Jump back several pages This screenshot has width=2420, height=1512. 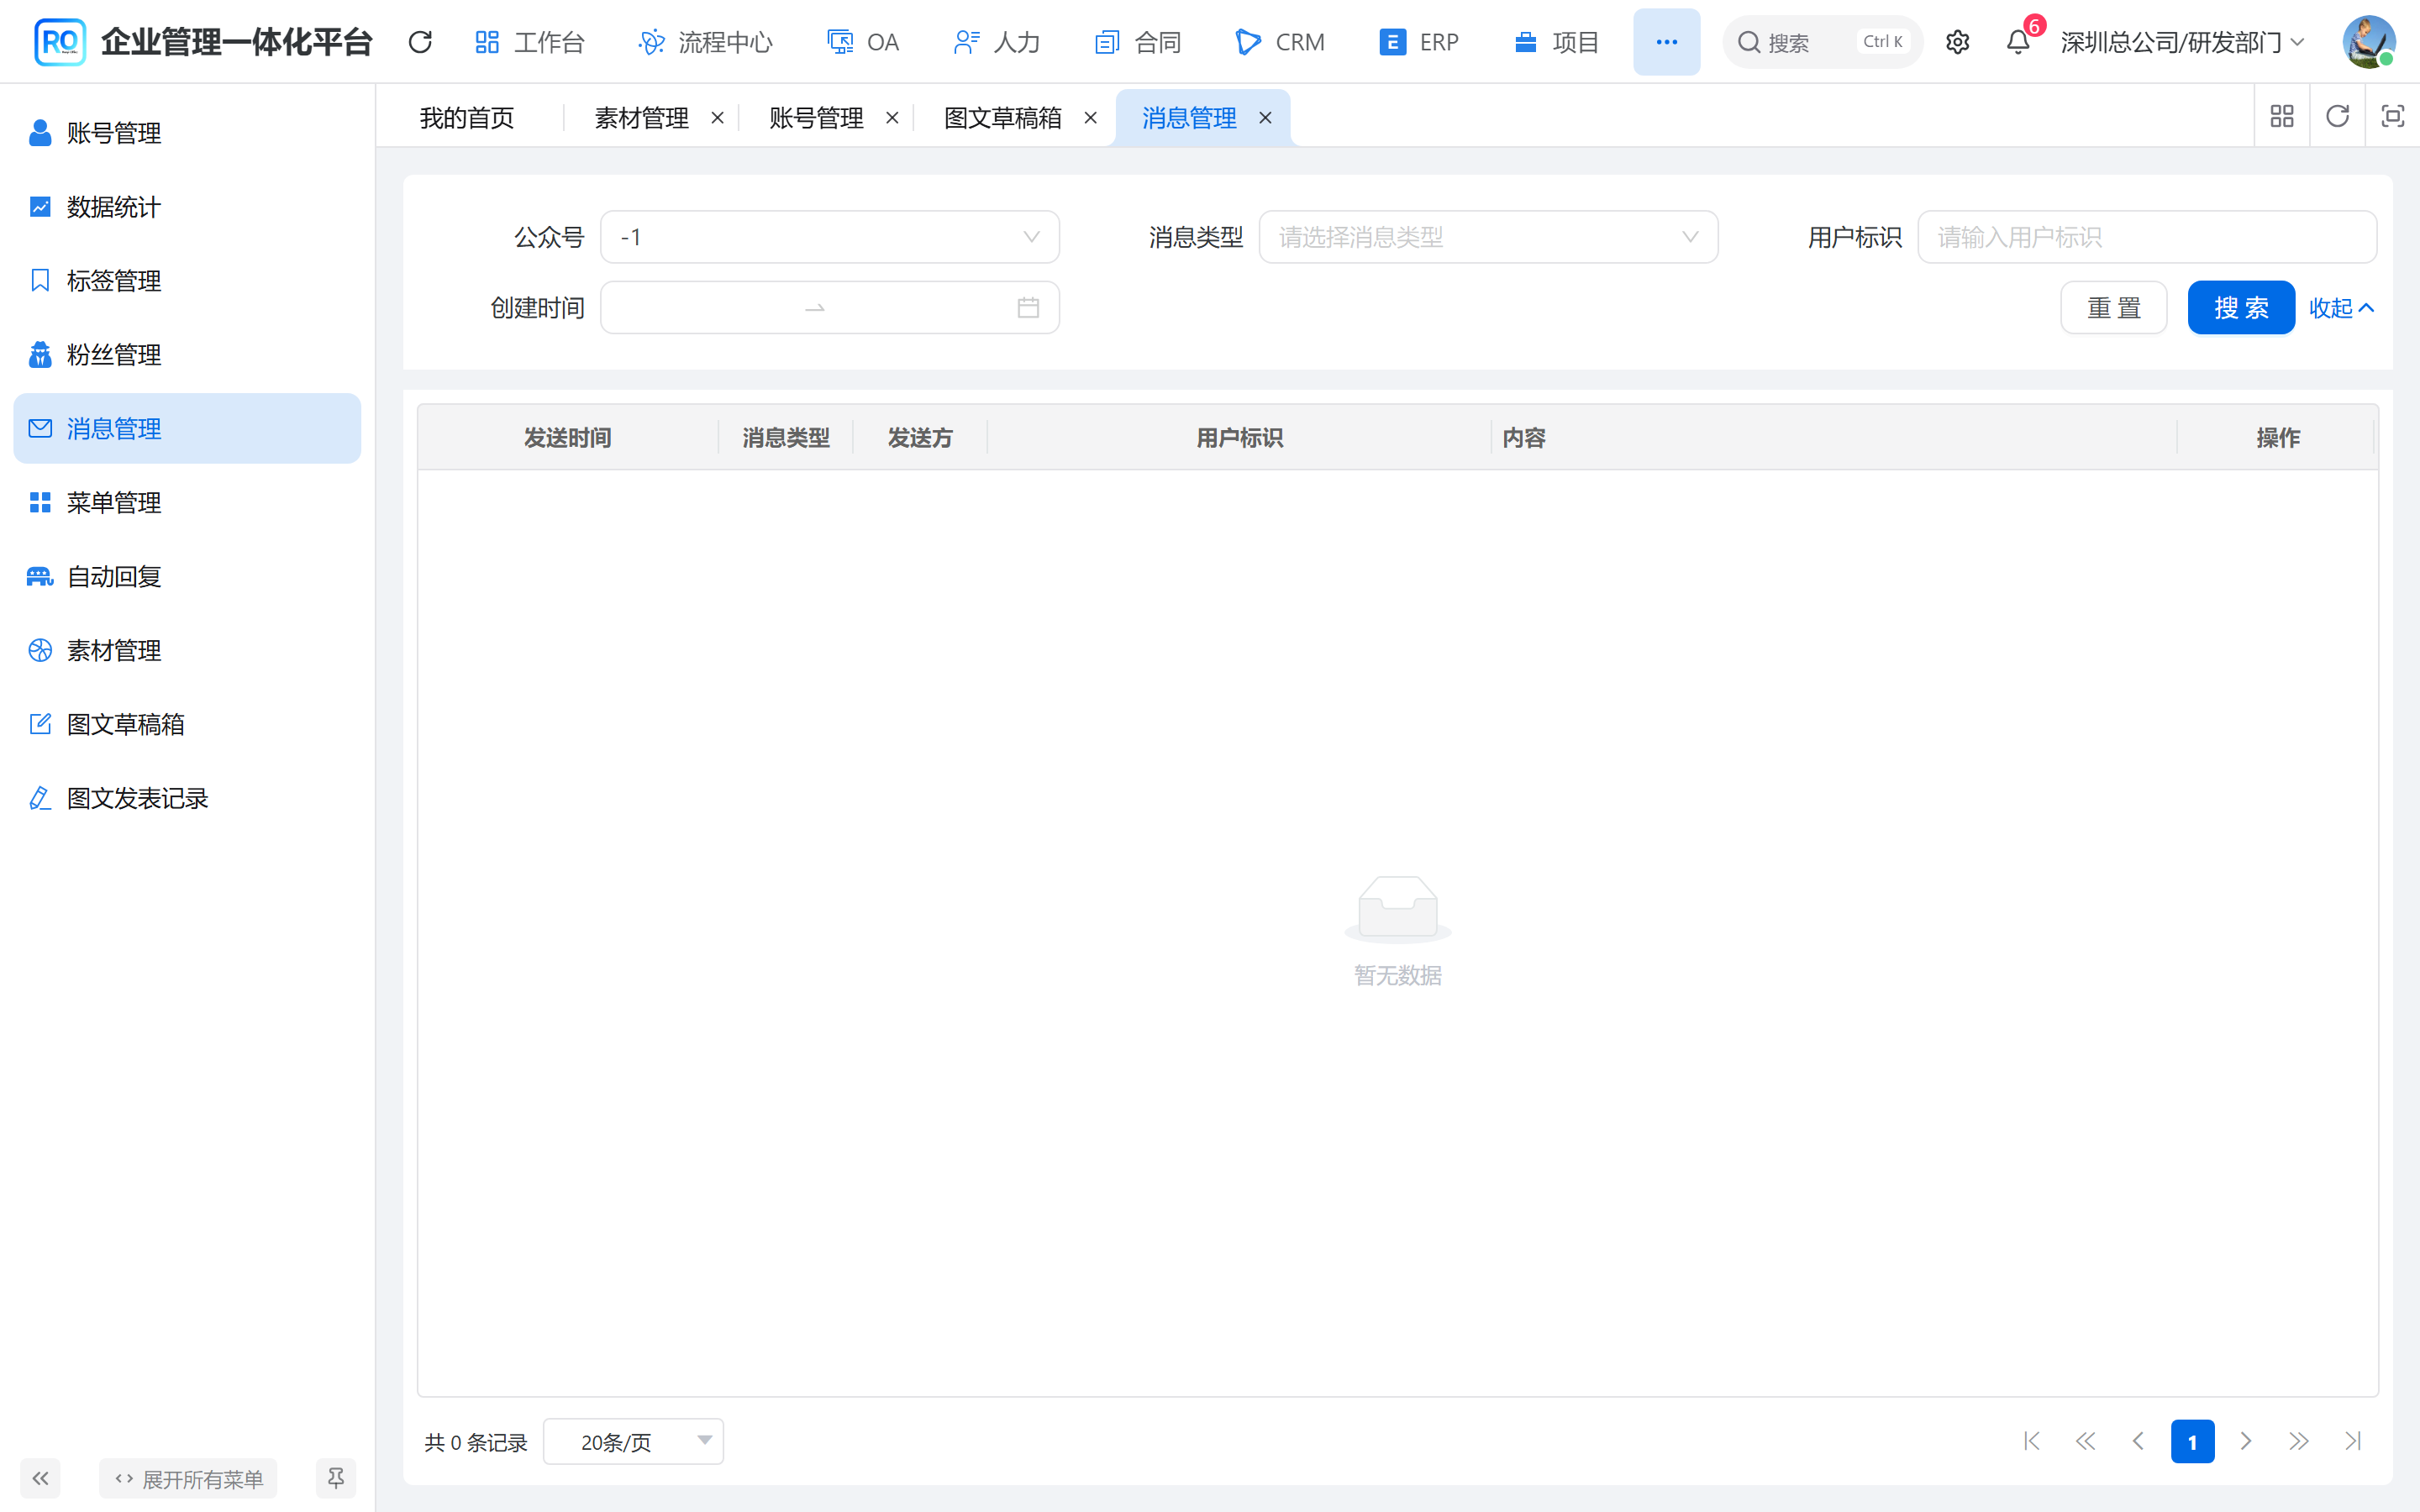[x=2085, y=1441]
